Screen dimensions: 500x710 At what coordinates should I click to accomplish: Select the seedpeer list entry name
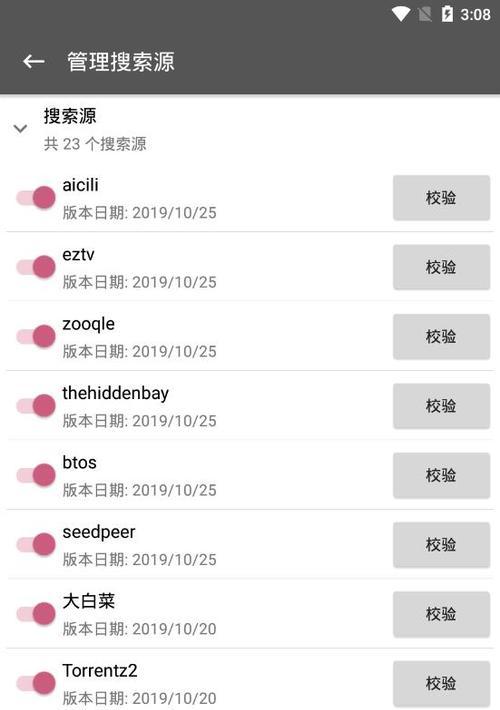pos(99,532)
